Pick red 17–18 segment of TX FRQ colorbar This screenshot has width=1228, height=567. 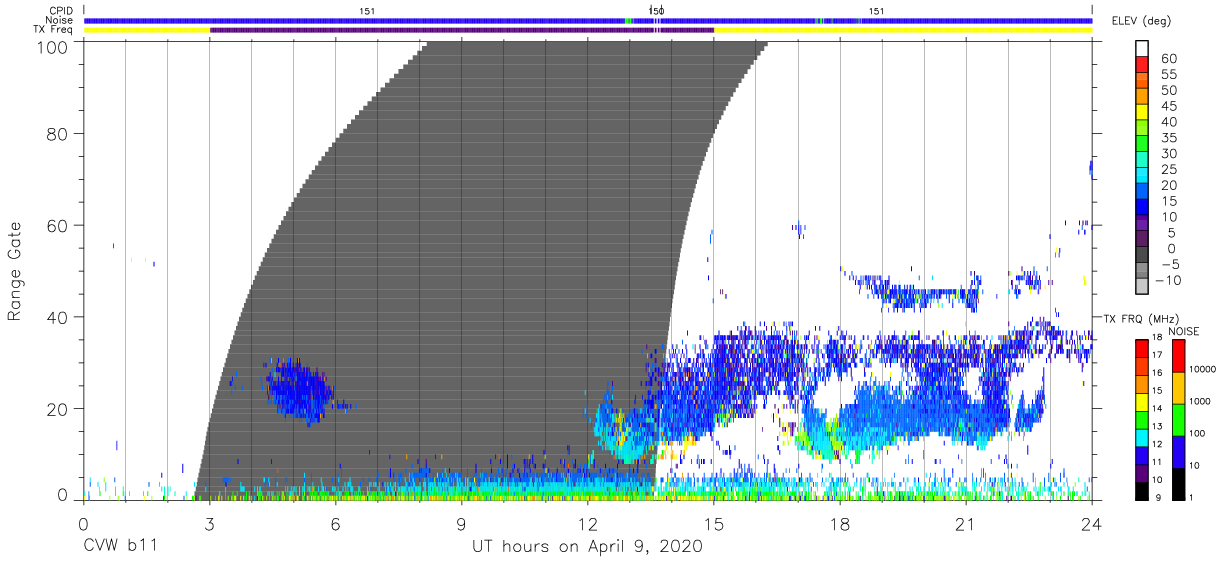point(1142,349)
